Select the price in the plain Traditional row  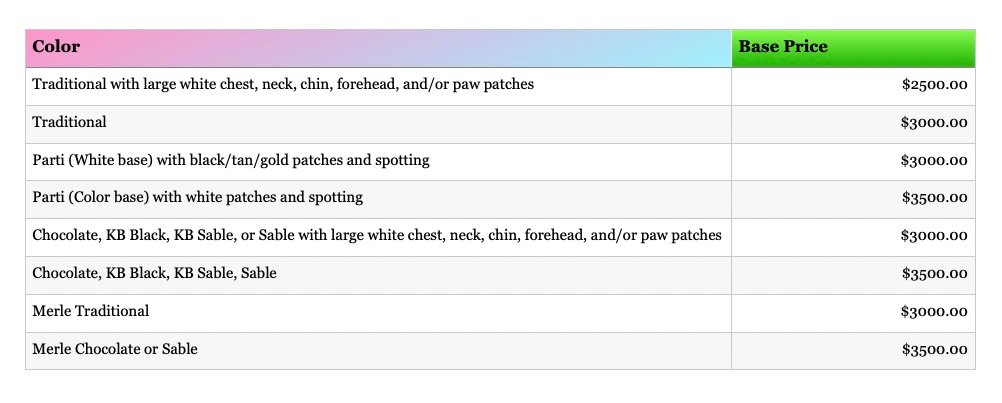(934, 123)
